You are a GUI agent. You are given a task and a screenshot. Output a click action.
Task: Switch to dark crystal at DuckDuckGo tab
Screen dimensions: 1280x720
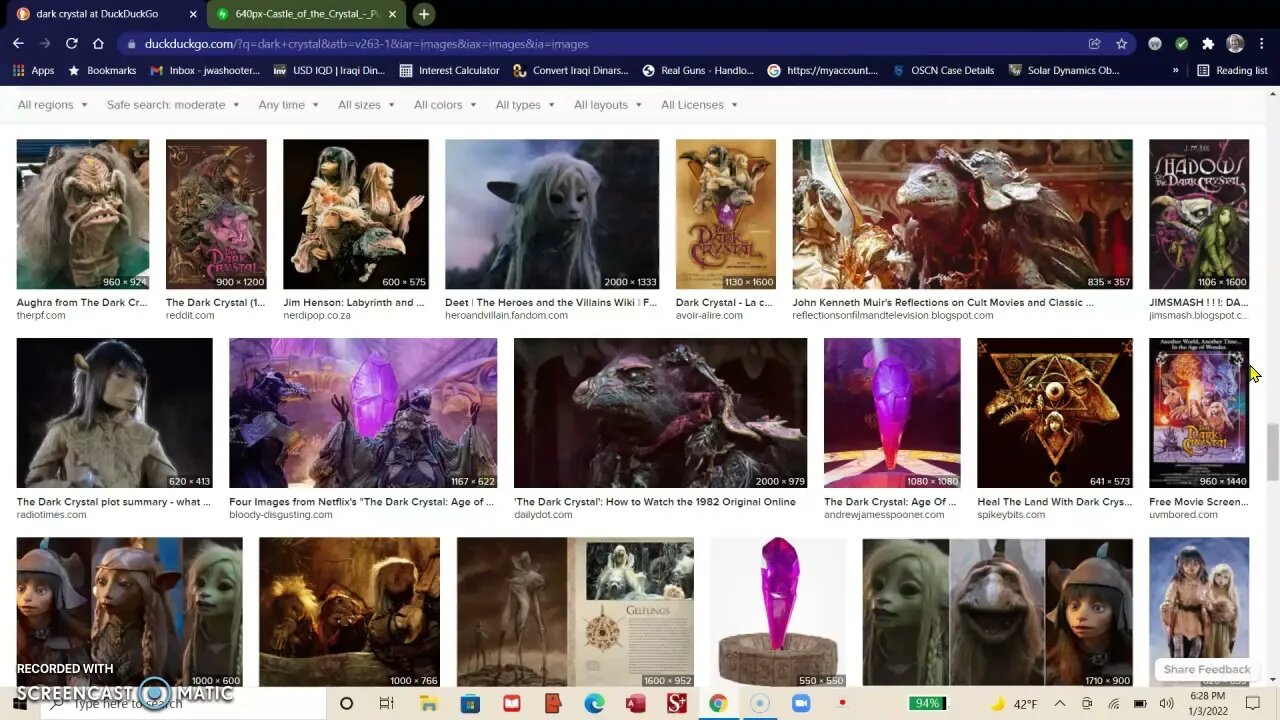106,14
